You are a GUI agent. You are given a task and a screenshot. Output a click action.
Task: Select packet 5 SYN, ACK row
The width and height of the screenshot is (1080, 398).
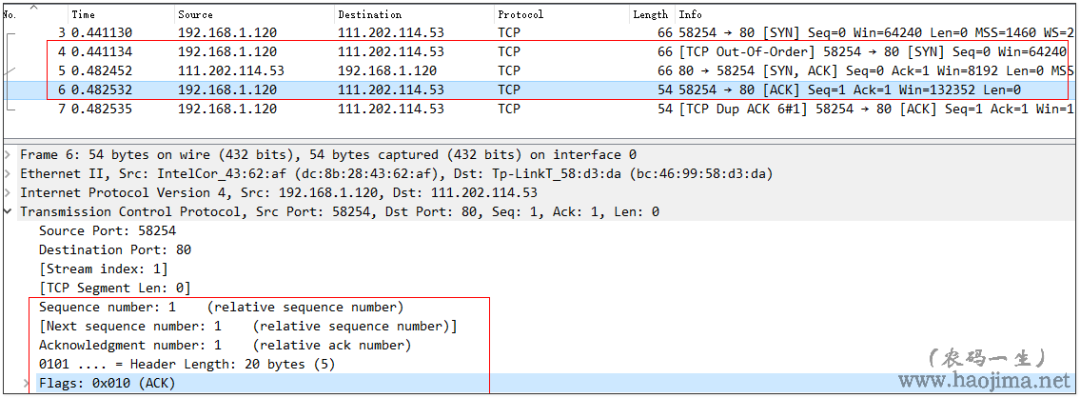tap(540, 71)
